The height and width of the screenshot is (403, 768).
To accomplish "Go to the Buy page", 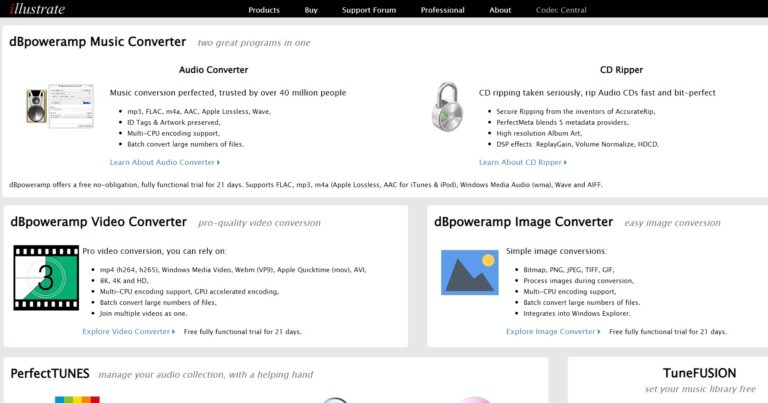I will [x=311, y=10].
